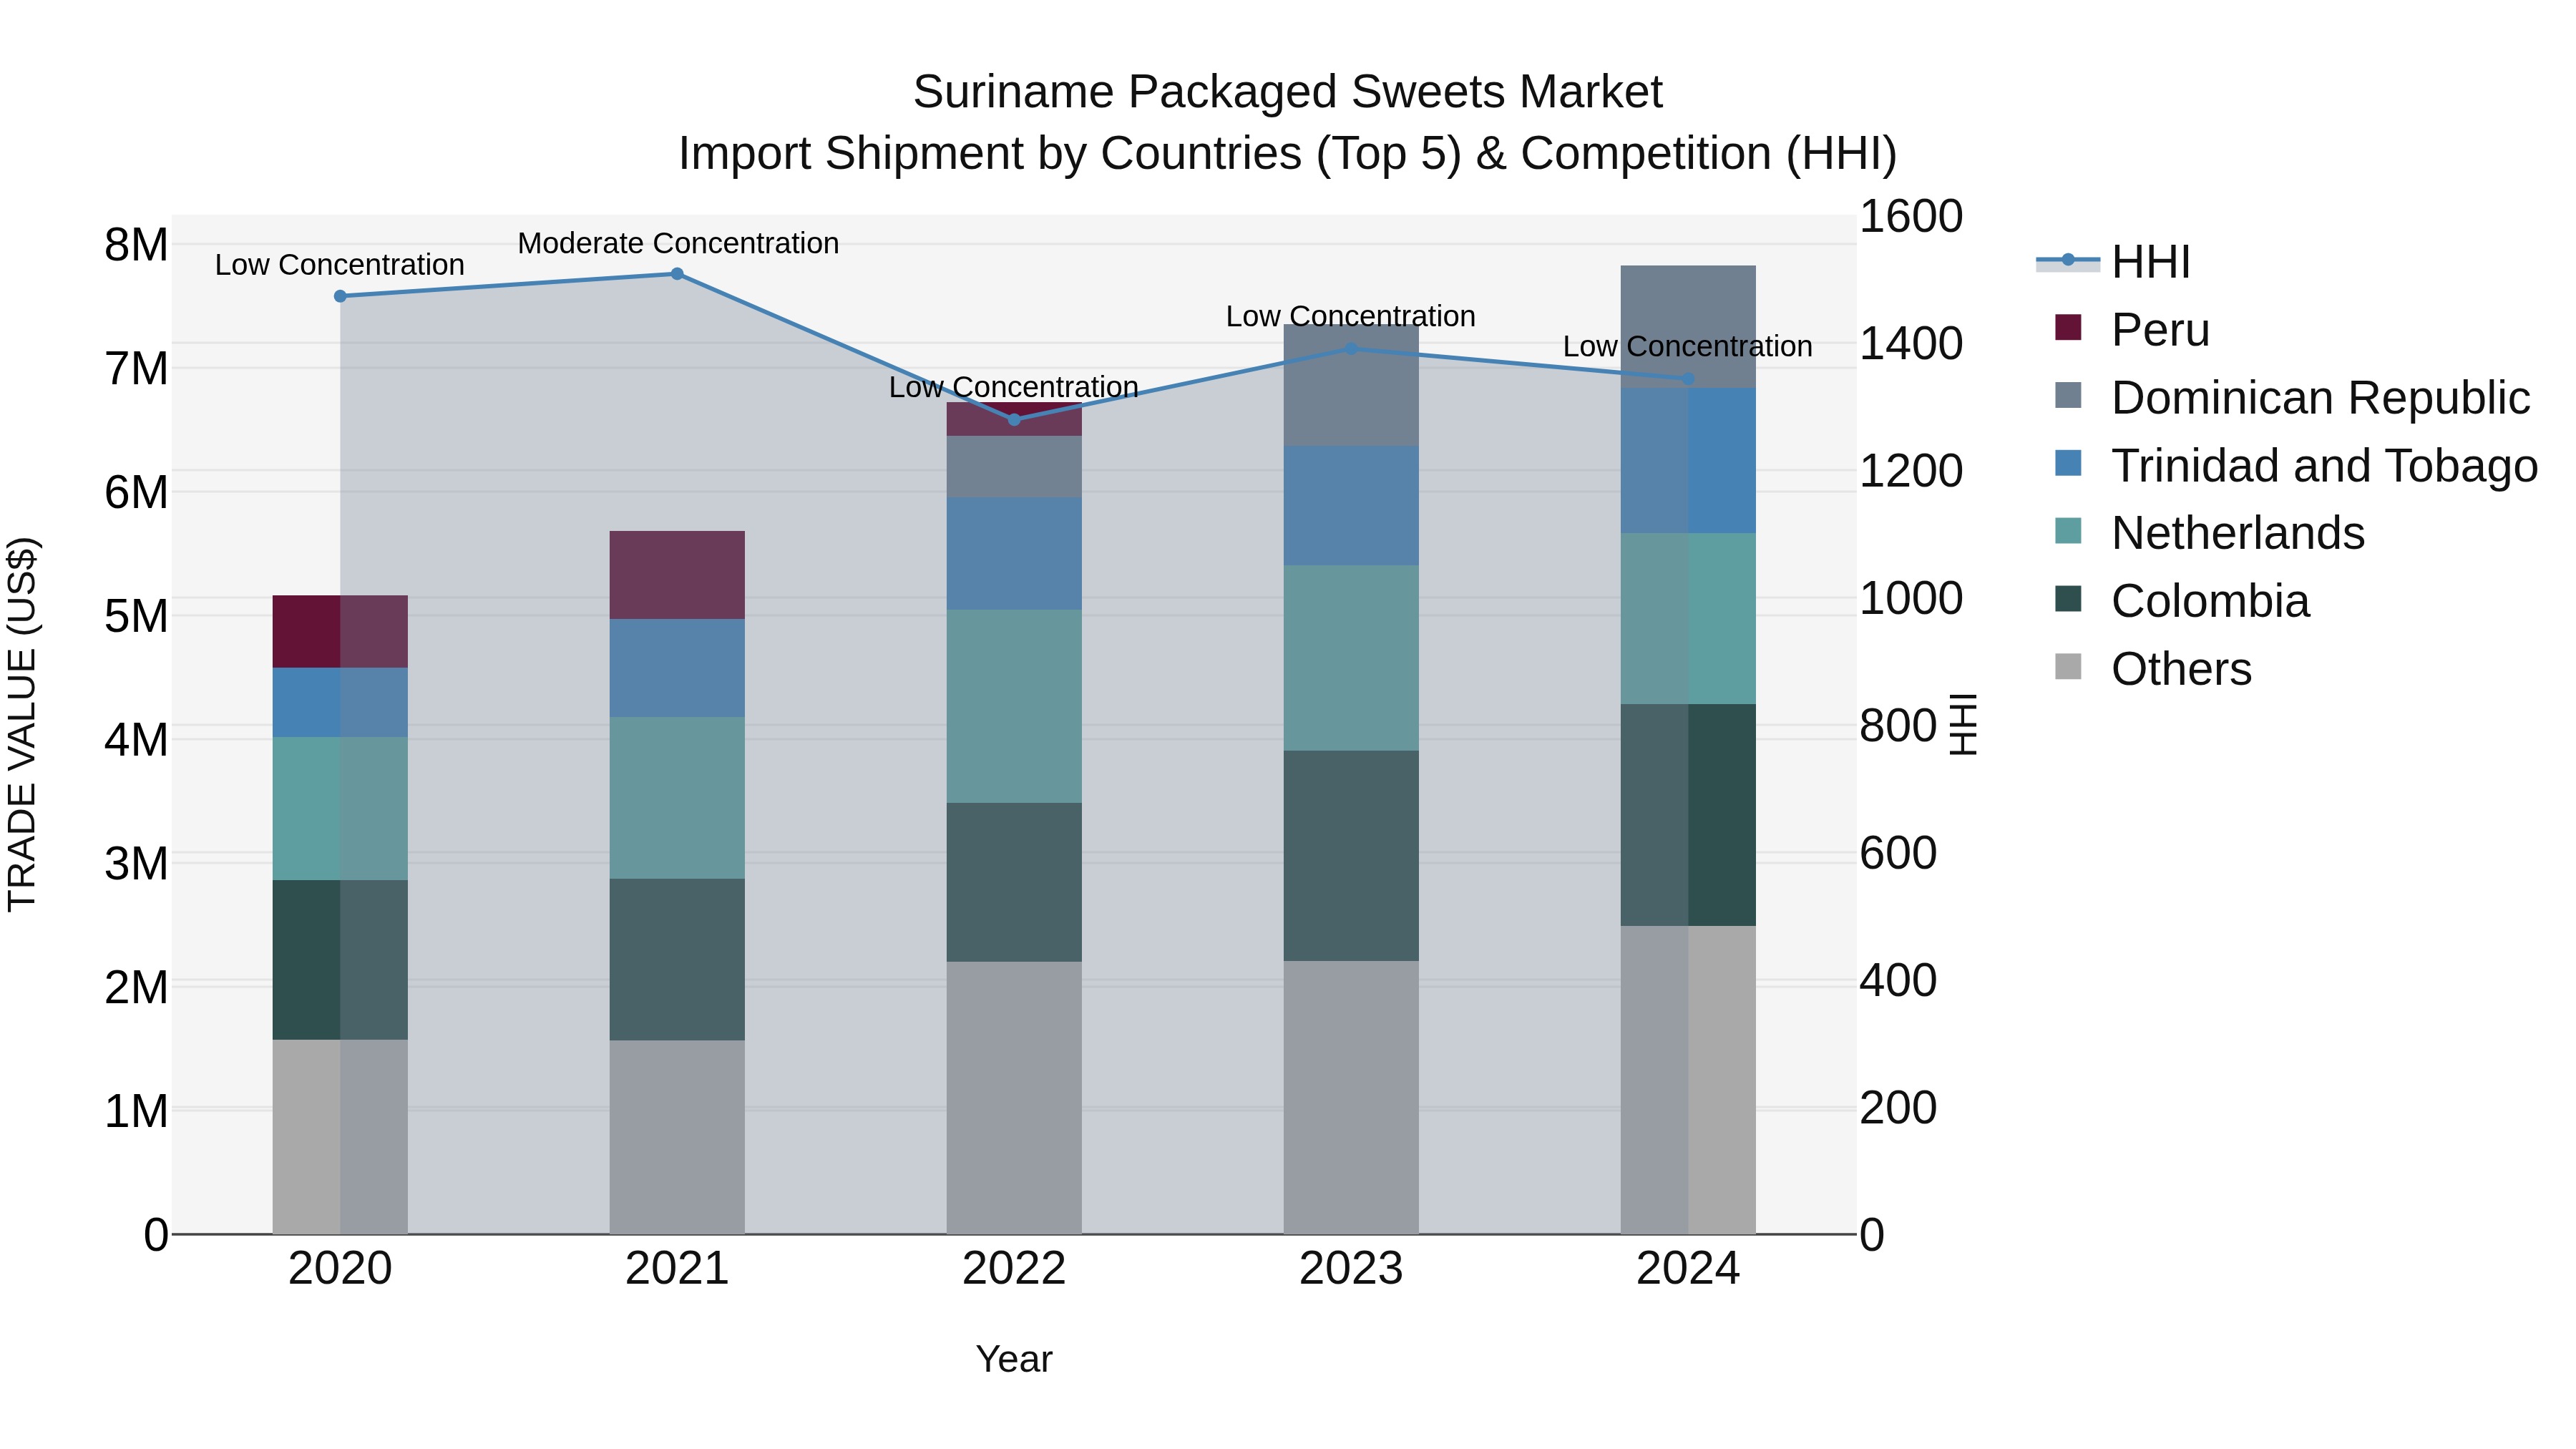
Task: Click the HHI data point for 2020
Action: click(x=340, y=296)
